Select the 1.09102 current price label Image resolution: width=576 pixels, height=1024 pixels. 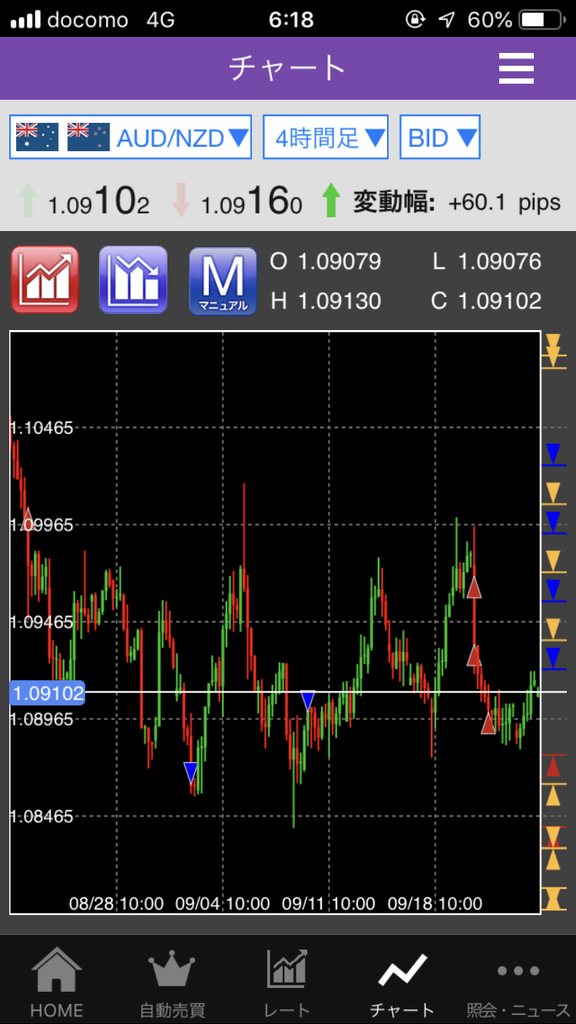(48, 692)
